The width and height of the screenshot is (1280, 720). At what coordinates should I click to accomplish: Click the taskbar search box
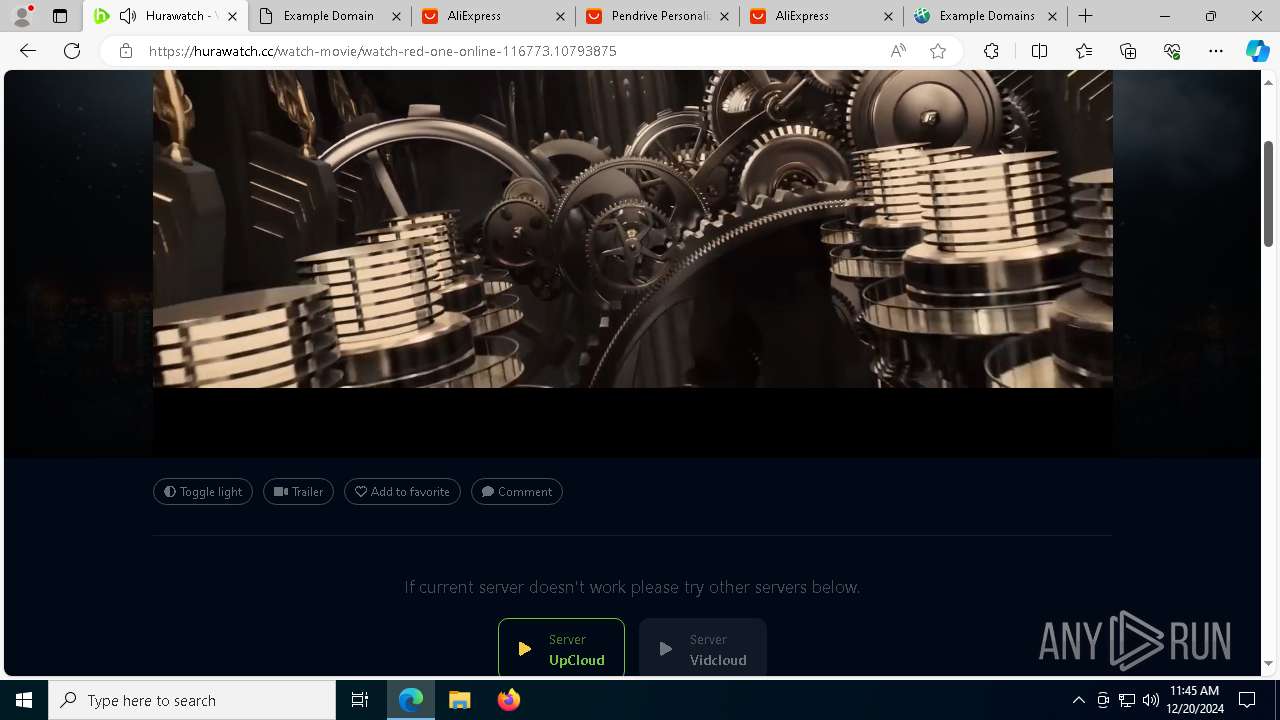click(192, 700)
